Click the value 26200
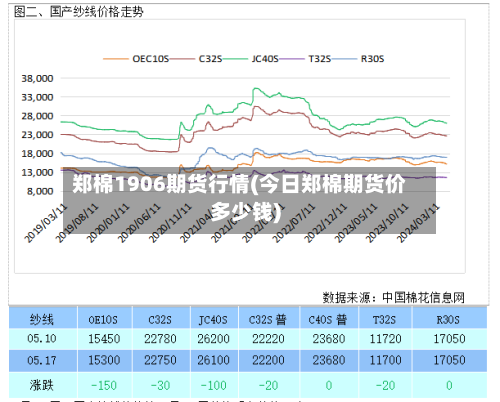This screenshot has height=402, width=500. (x=213, y=339)
